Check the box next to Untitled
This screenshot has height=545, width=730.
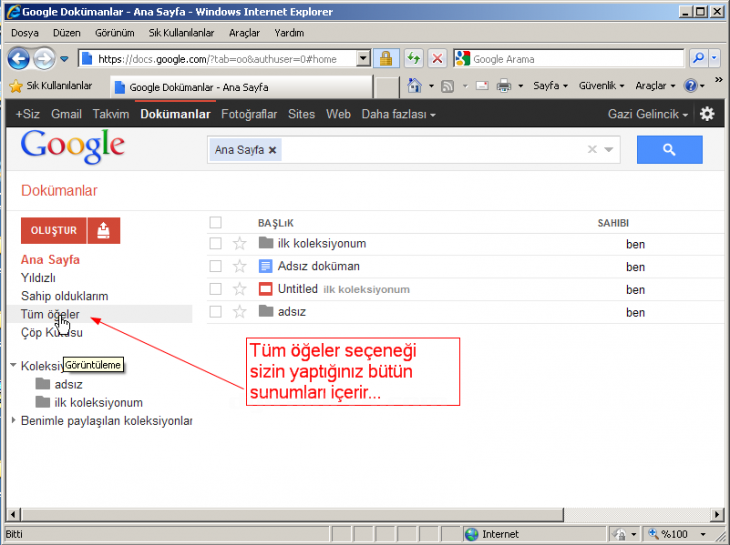pos(215,290)
